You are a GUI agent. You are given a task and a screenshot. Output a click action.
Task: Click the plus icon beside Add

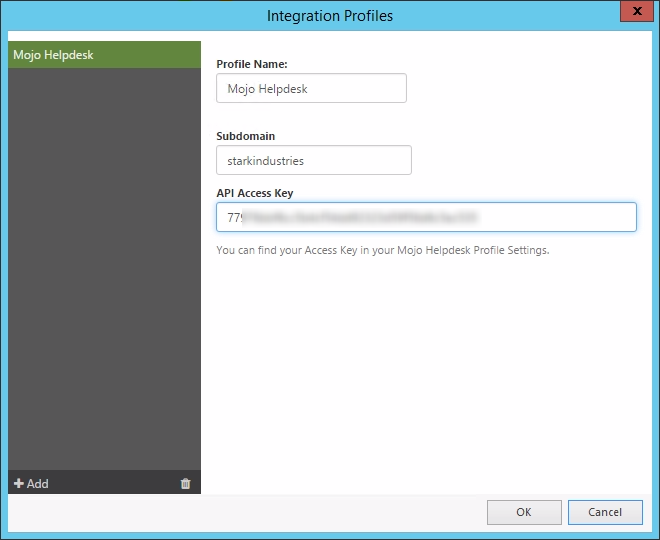click(19, 484)
